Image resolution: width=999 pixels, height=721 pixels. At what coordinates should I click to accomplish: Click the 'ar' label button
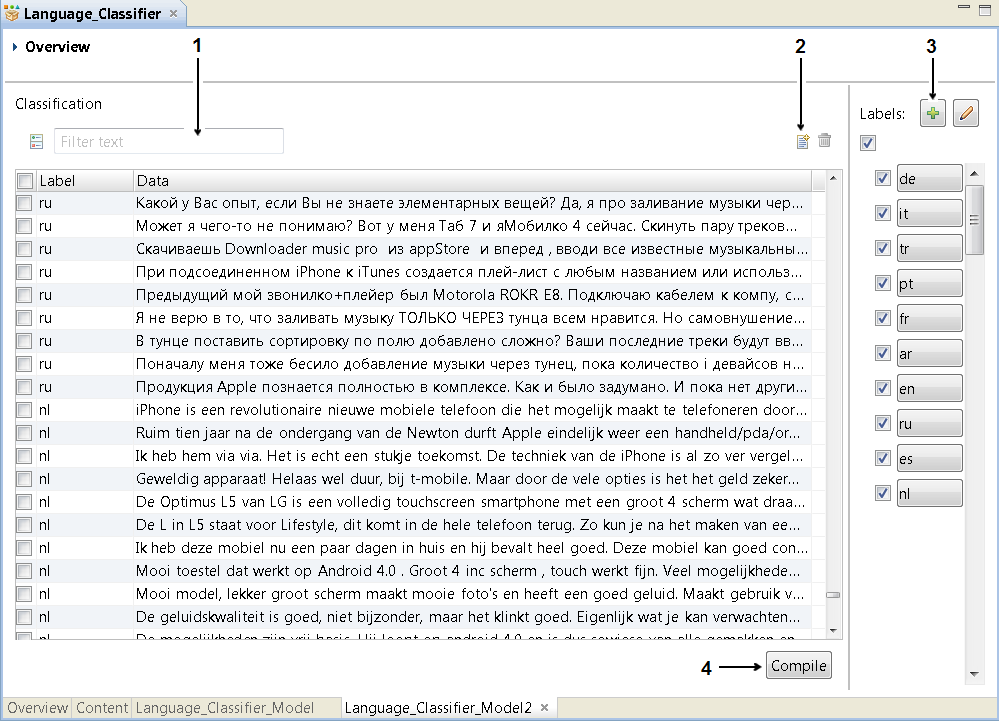[x=930, y=353]
